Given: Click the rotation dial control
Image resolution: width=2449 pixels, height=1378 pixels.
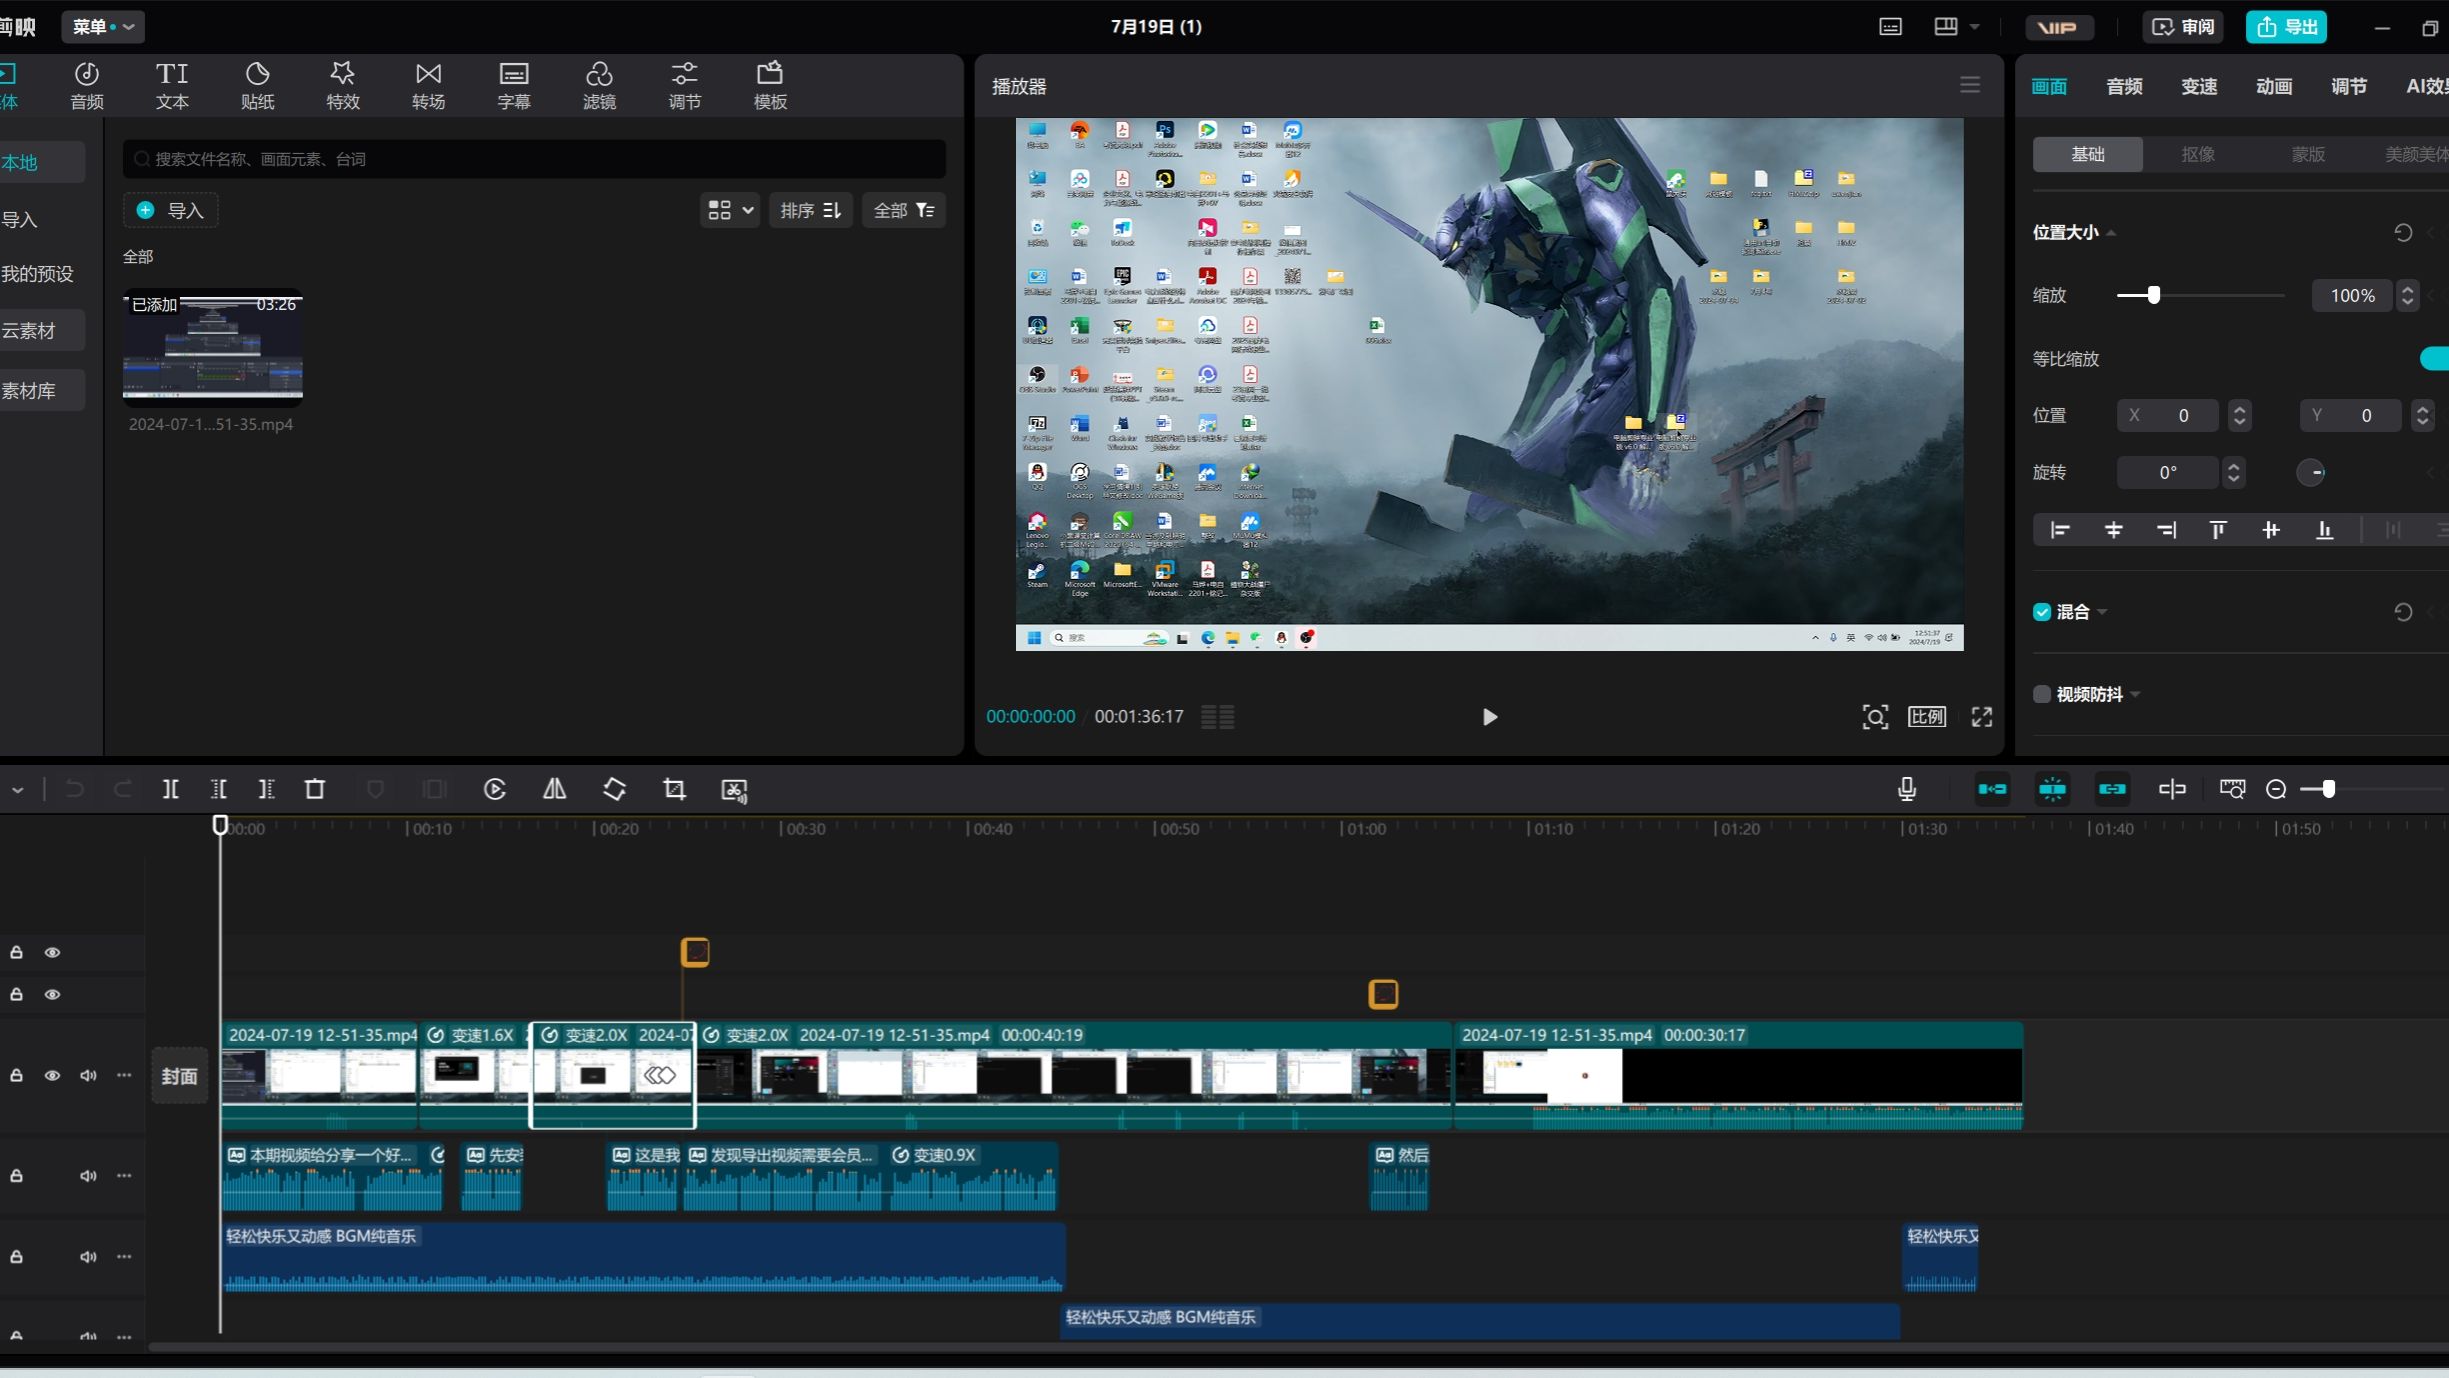Looking at the screenshot, I should click(x=2311, y=472).
